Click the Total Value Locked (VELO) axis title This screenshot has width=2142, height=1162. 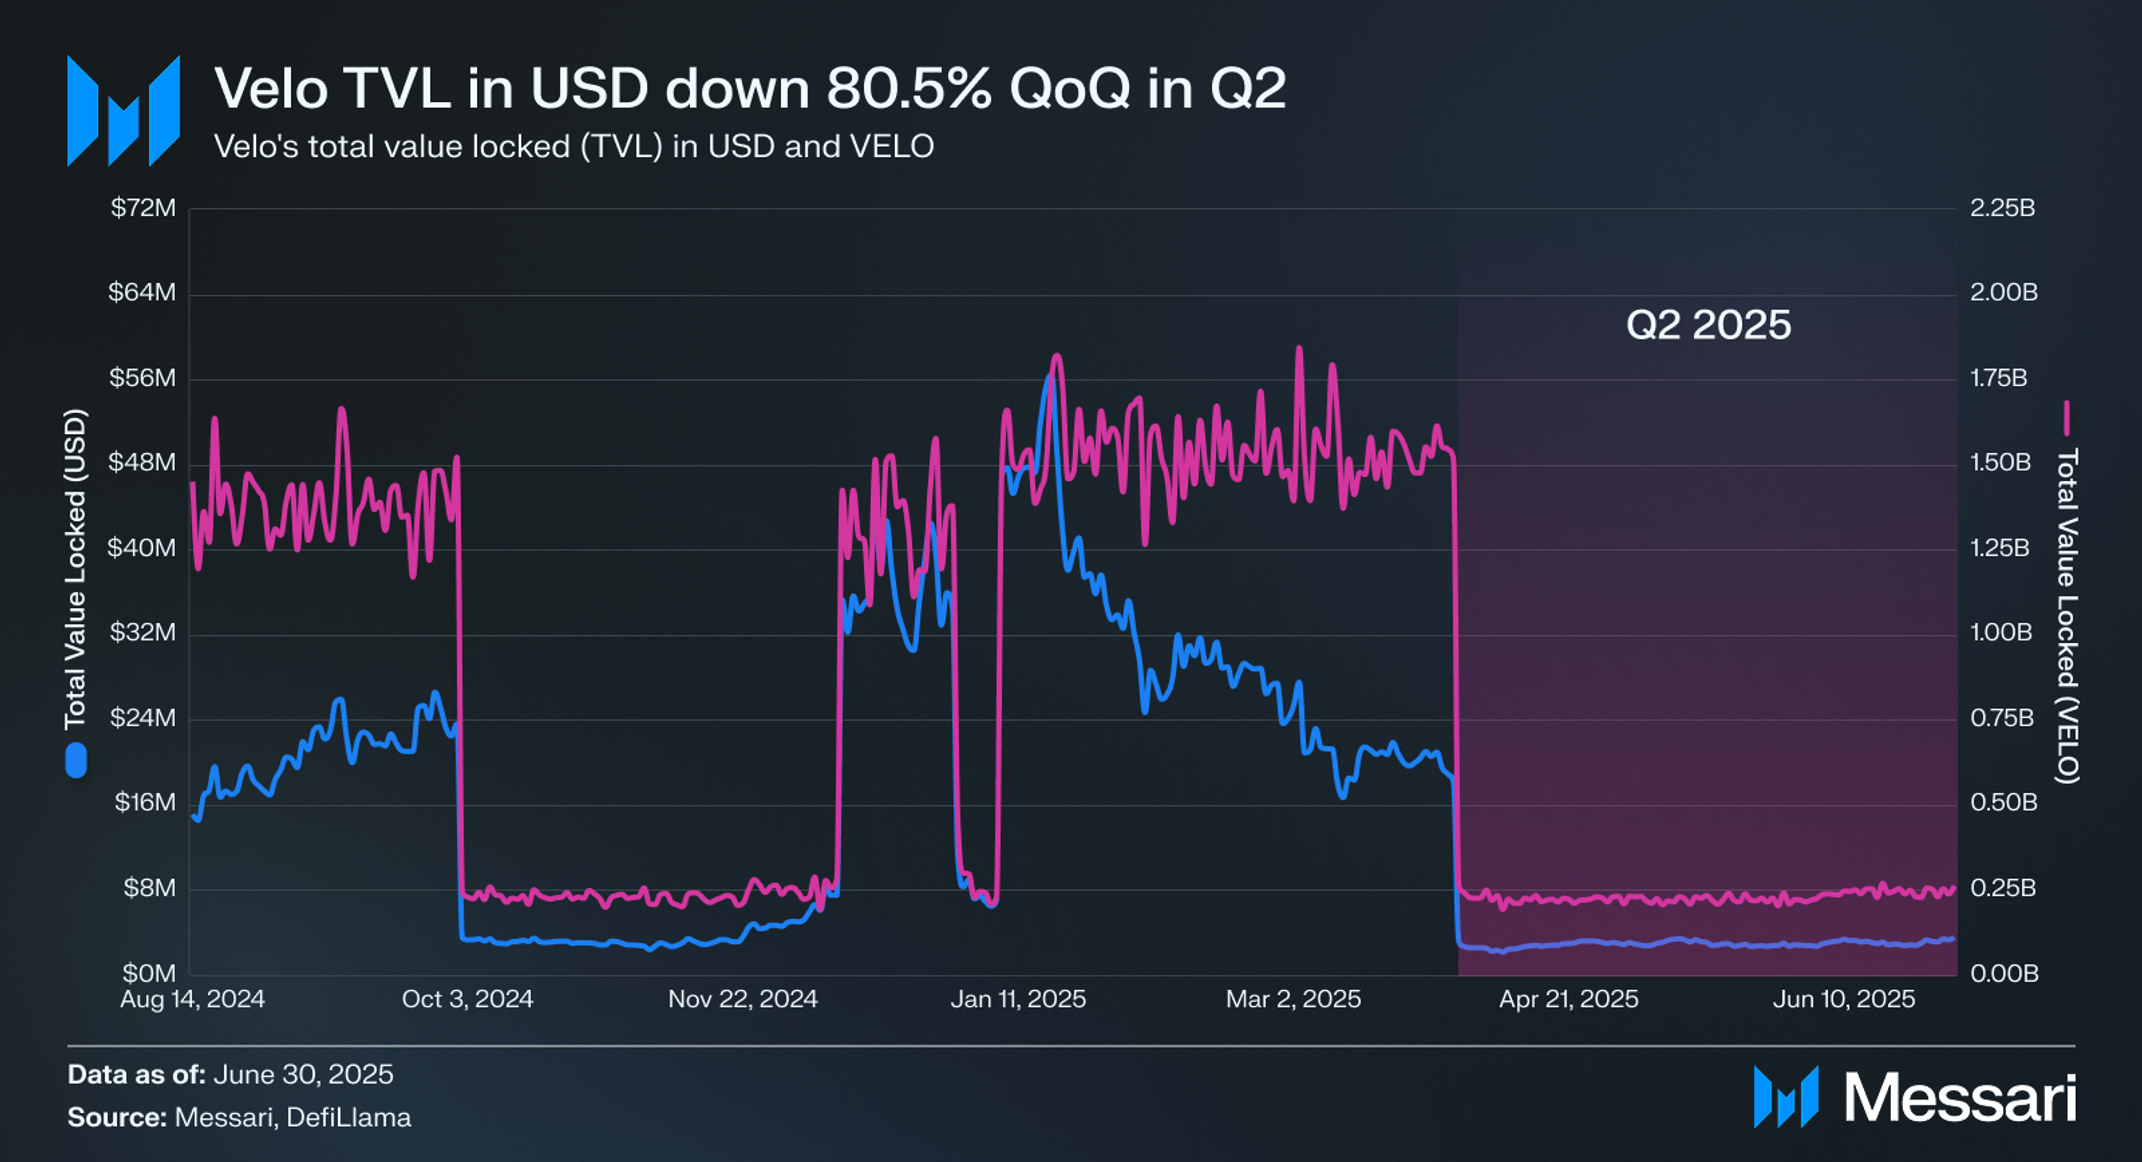point(2067,615)
